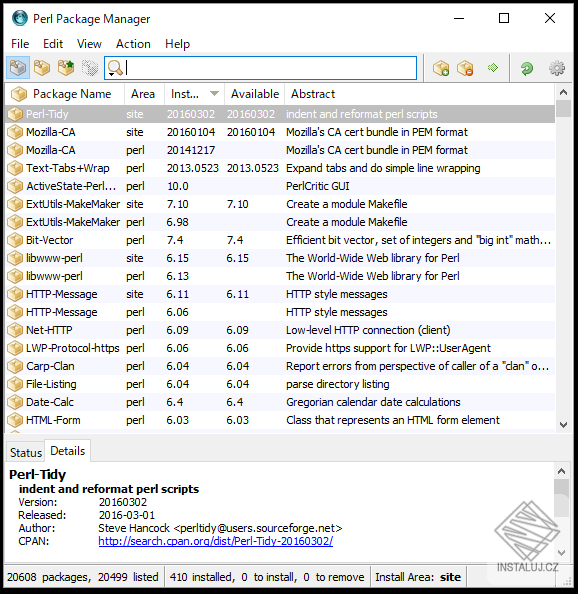Click the Perl Package Manager title icon

tap(20, 18)
